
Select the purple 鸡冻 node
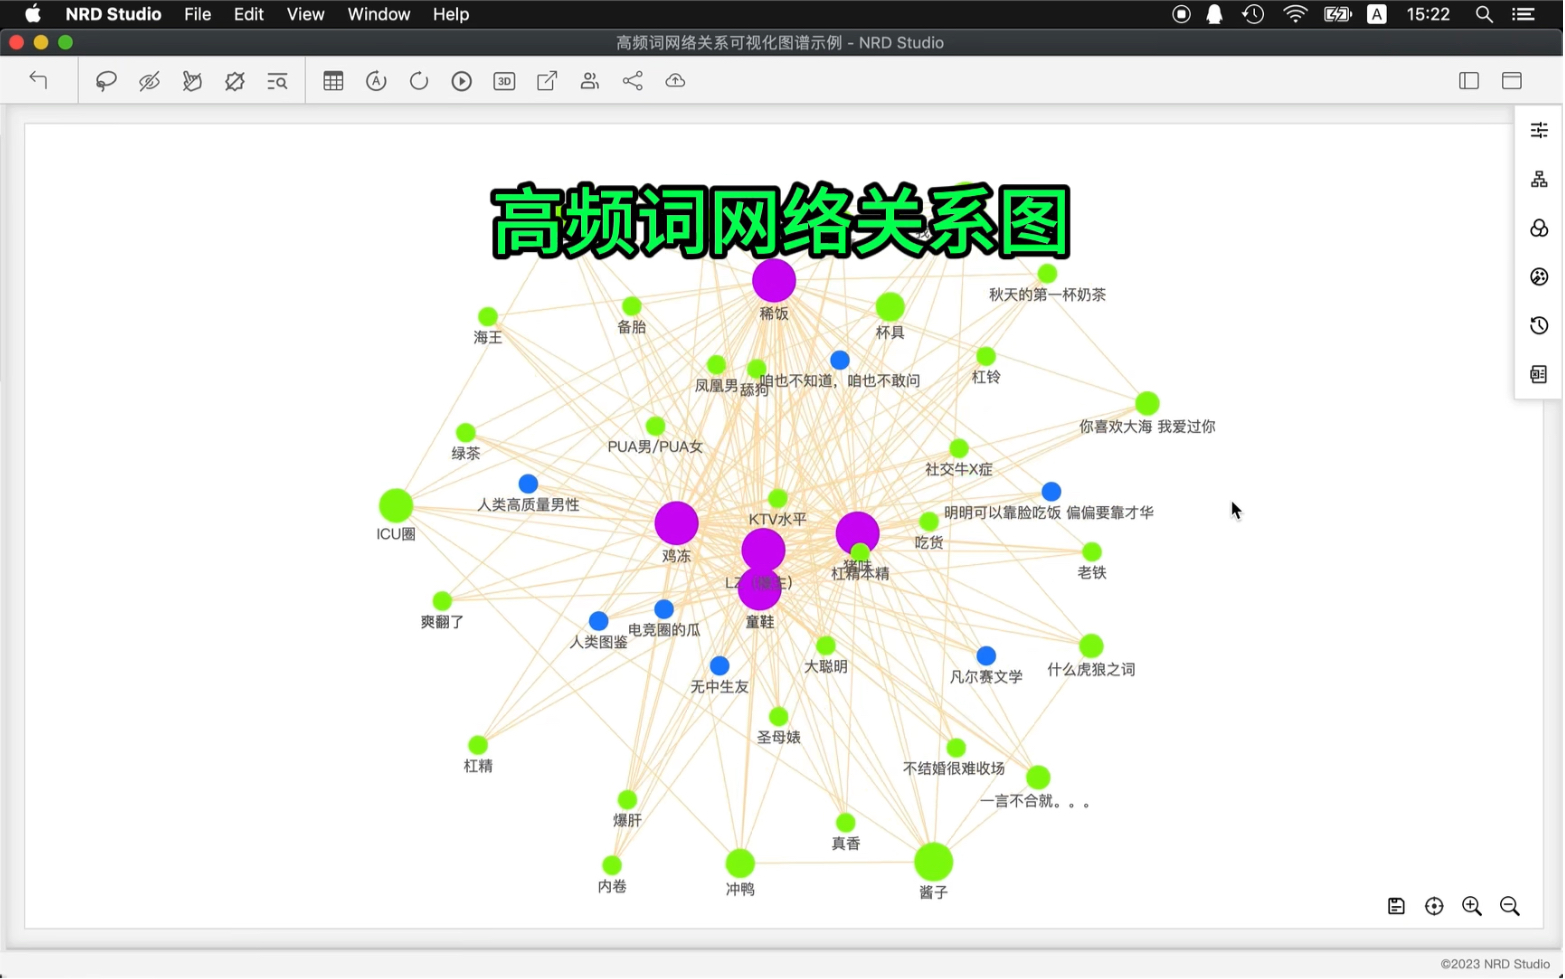pyautogui.click(x=677, y=524)
